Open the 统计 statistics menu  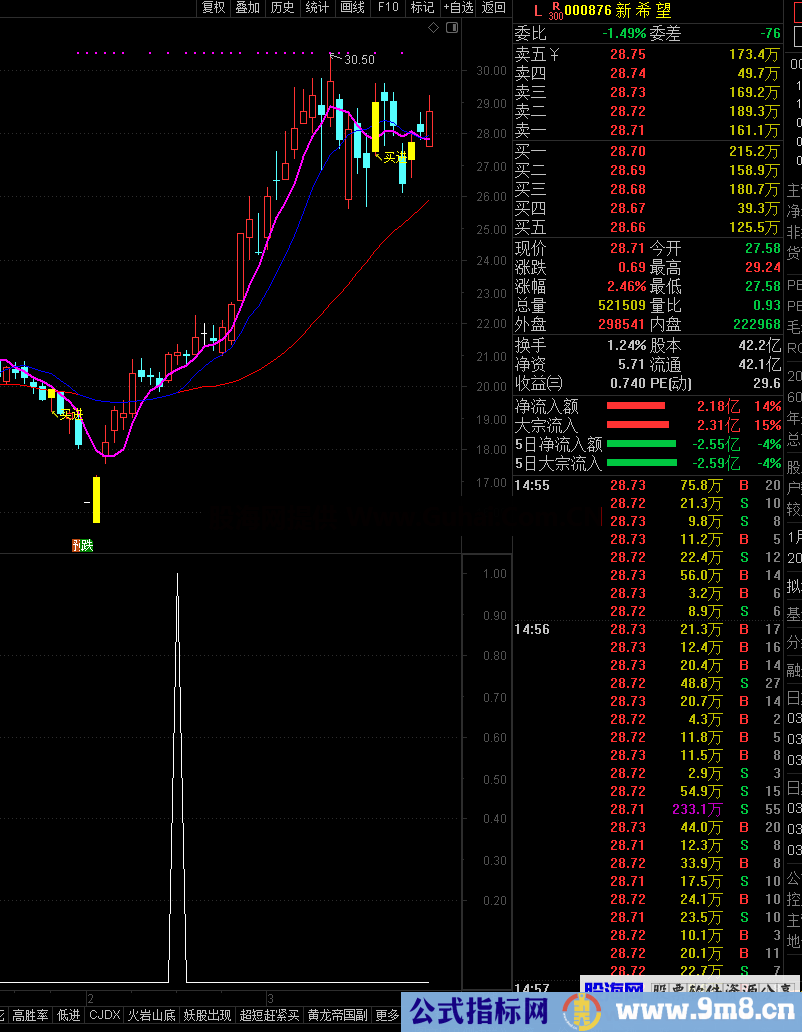(x=317, y=8)
